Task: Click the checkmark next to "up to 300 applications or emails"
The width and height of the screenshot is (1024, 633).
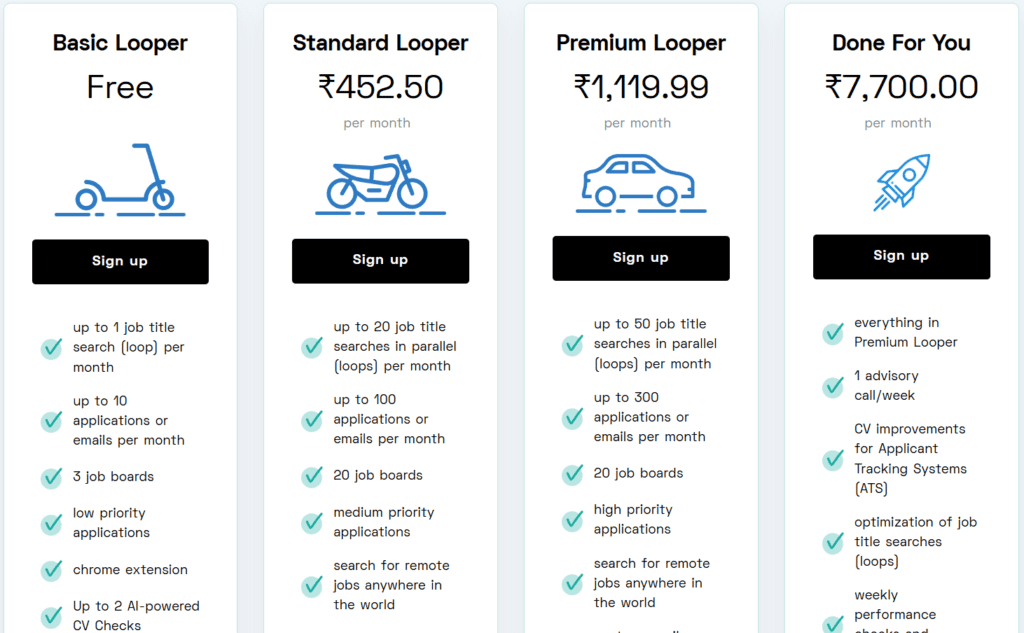Action: [x=572, y=417]
